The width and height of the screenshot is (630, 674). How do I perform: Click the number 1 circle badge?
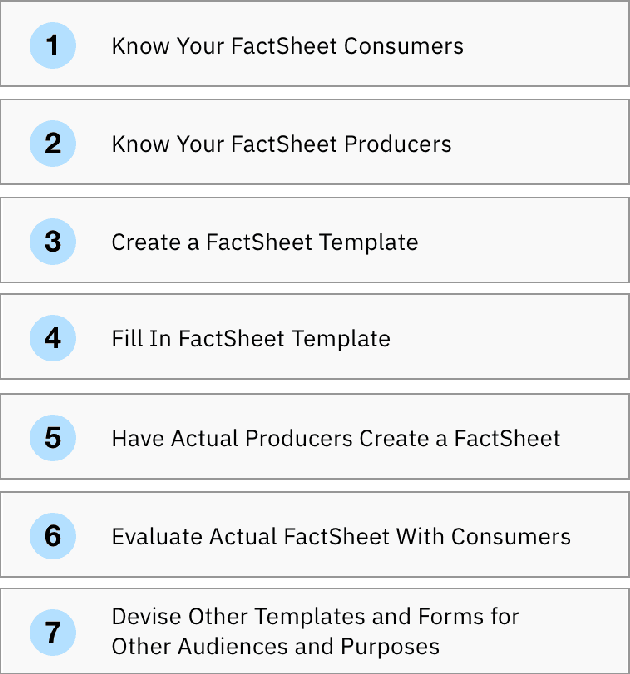tap(53, 45)
